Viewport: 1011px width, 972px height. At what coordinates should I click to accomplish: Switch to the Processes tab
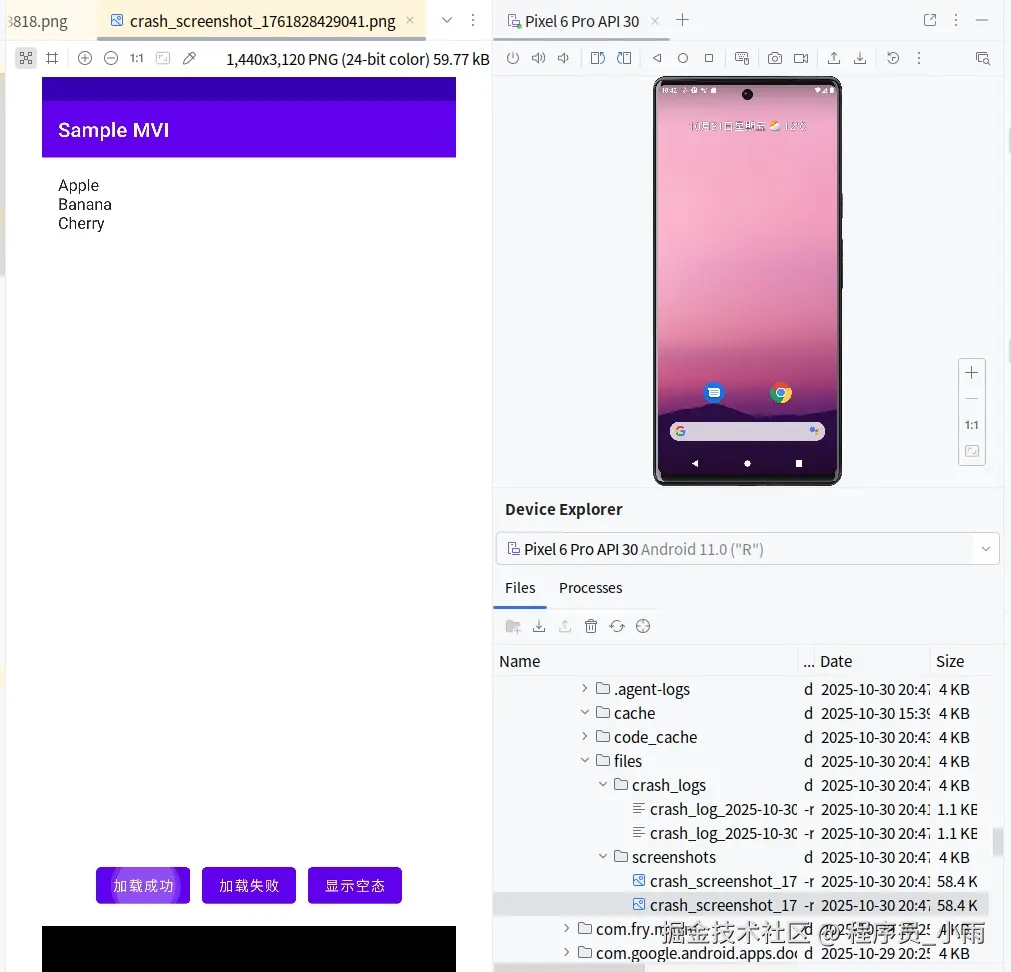(591, 588)
